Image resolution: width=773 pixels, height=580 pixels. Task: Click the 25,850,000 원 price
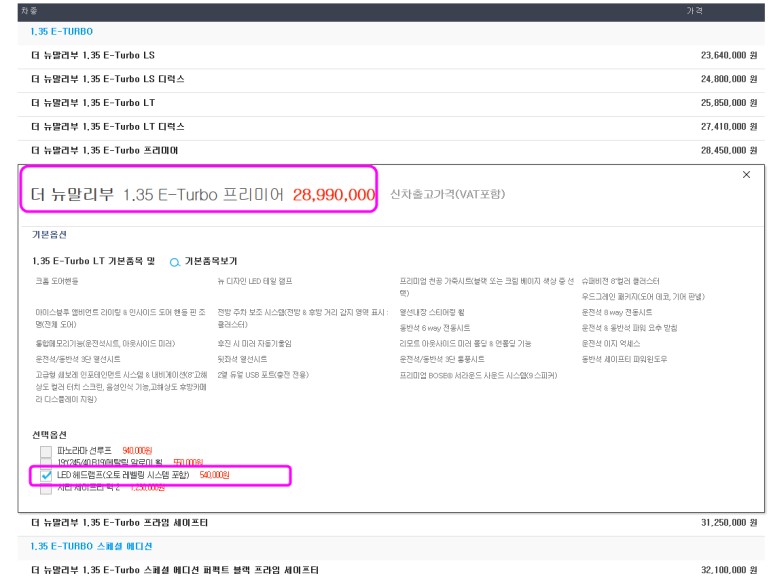(729, 102)
